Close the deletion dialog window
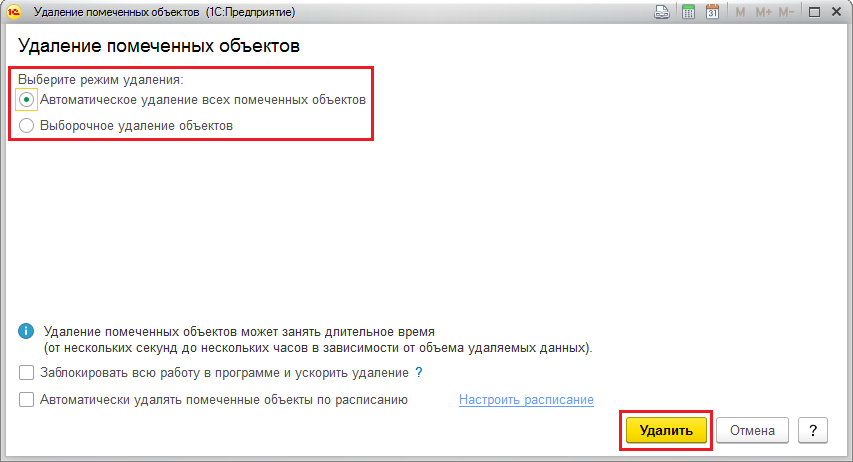The width and height of the screenshot is (853, 462). (x=837, y=12)
